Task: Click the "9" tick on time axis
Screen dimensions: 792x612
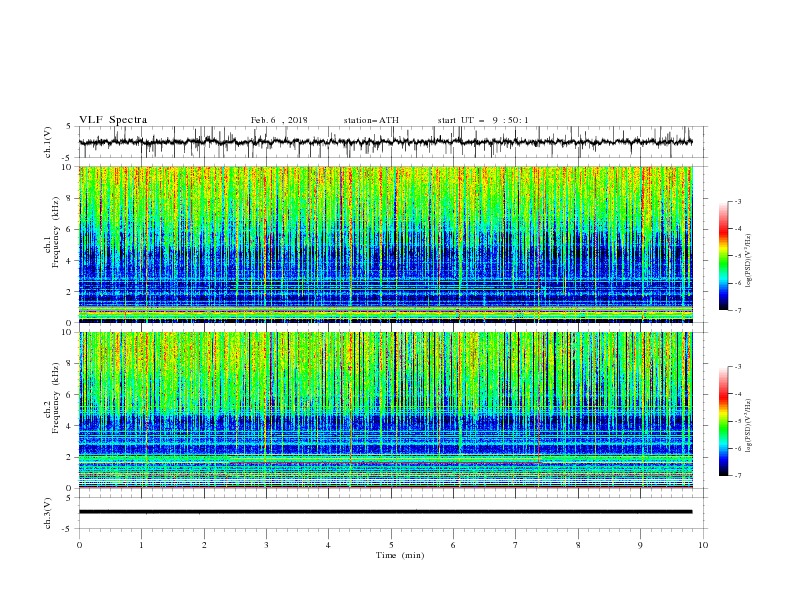Action: click(x=640, y=545)
